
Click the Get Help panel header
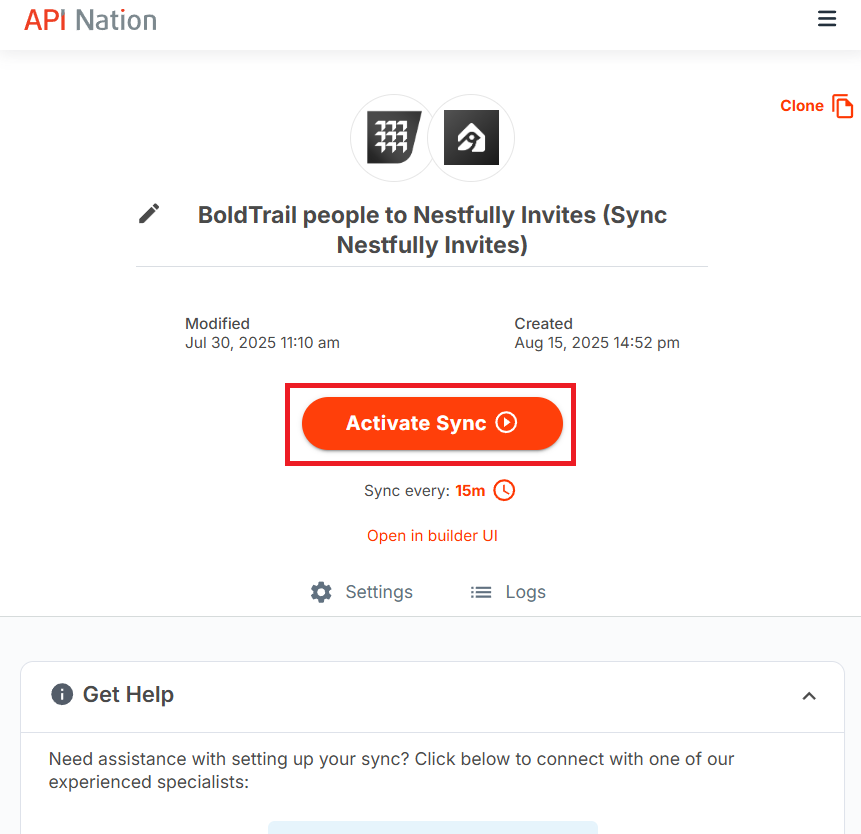point(432,697)
